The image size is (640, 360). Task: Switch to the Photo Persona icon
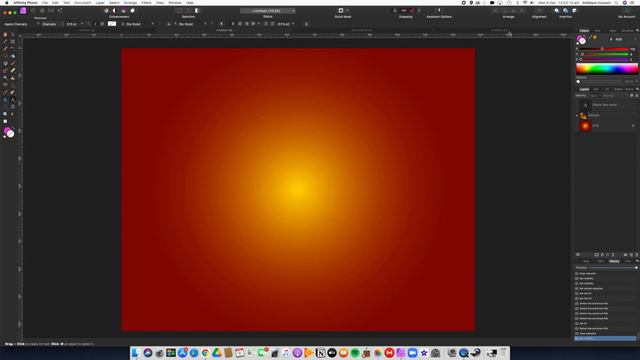(23, 11)
